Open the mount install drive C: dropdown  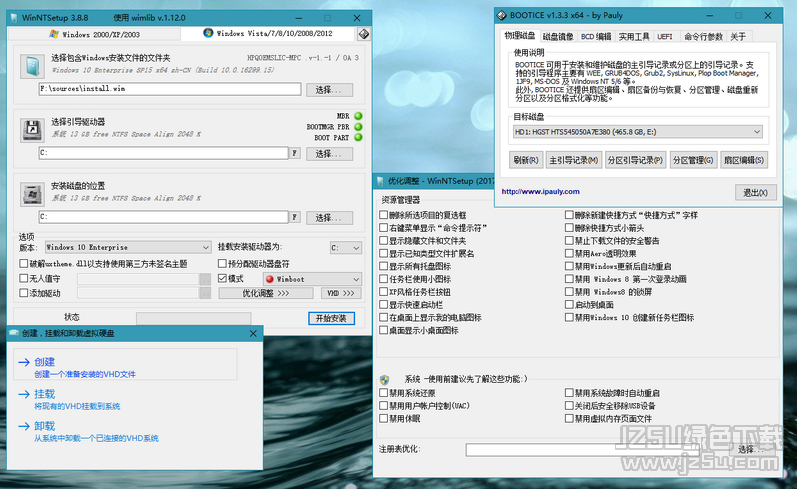coord(346,248)
